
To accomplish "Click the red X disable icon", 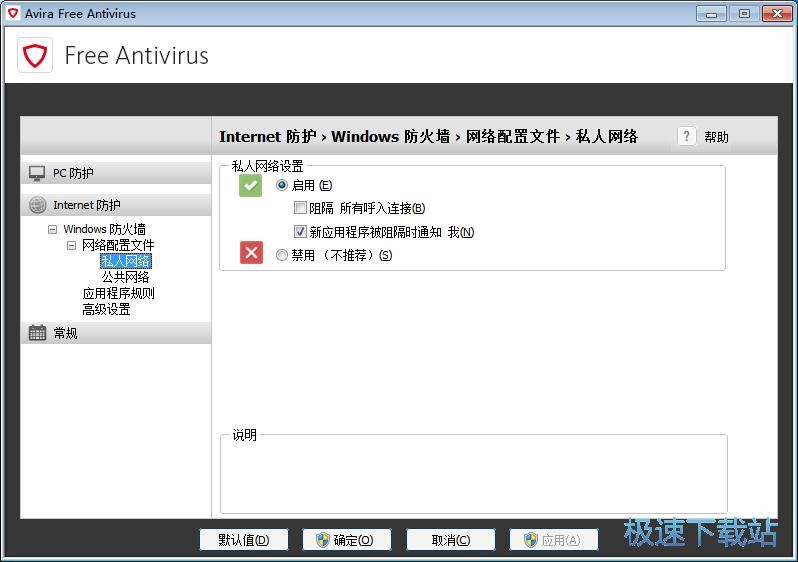I will (251, 252).
